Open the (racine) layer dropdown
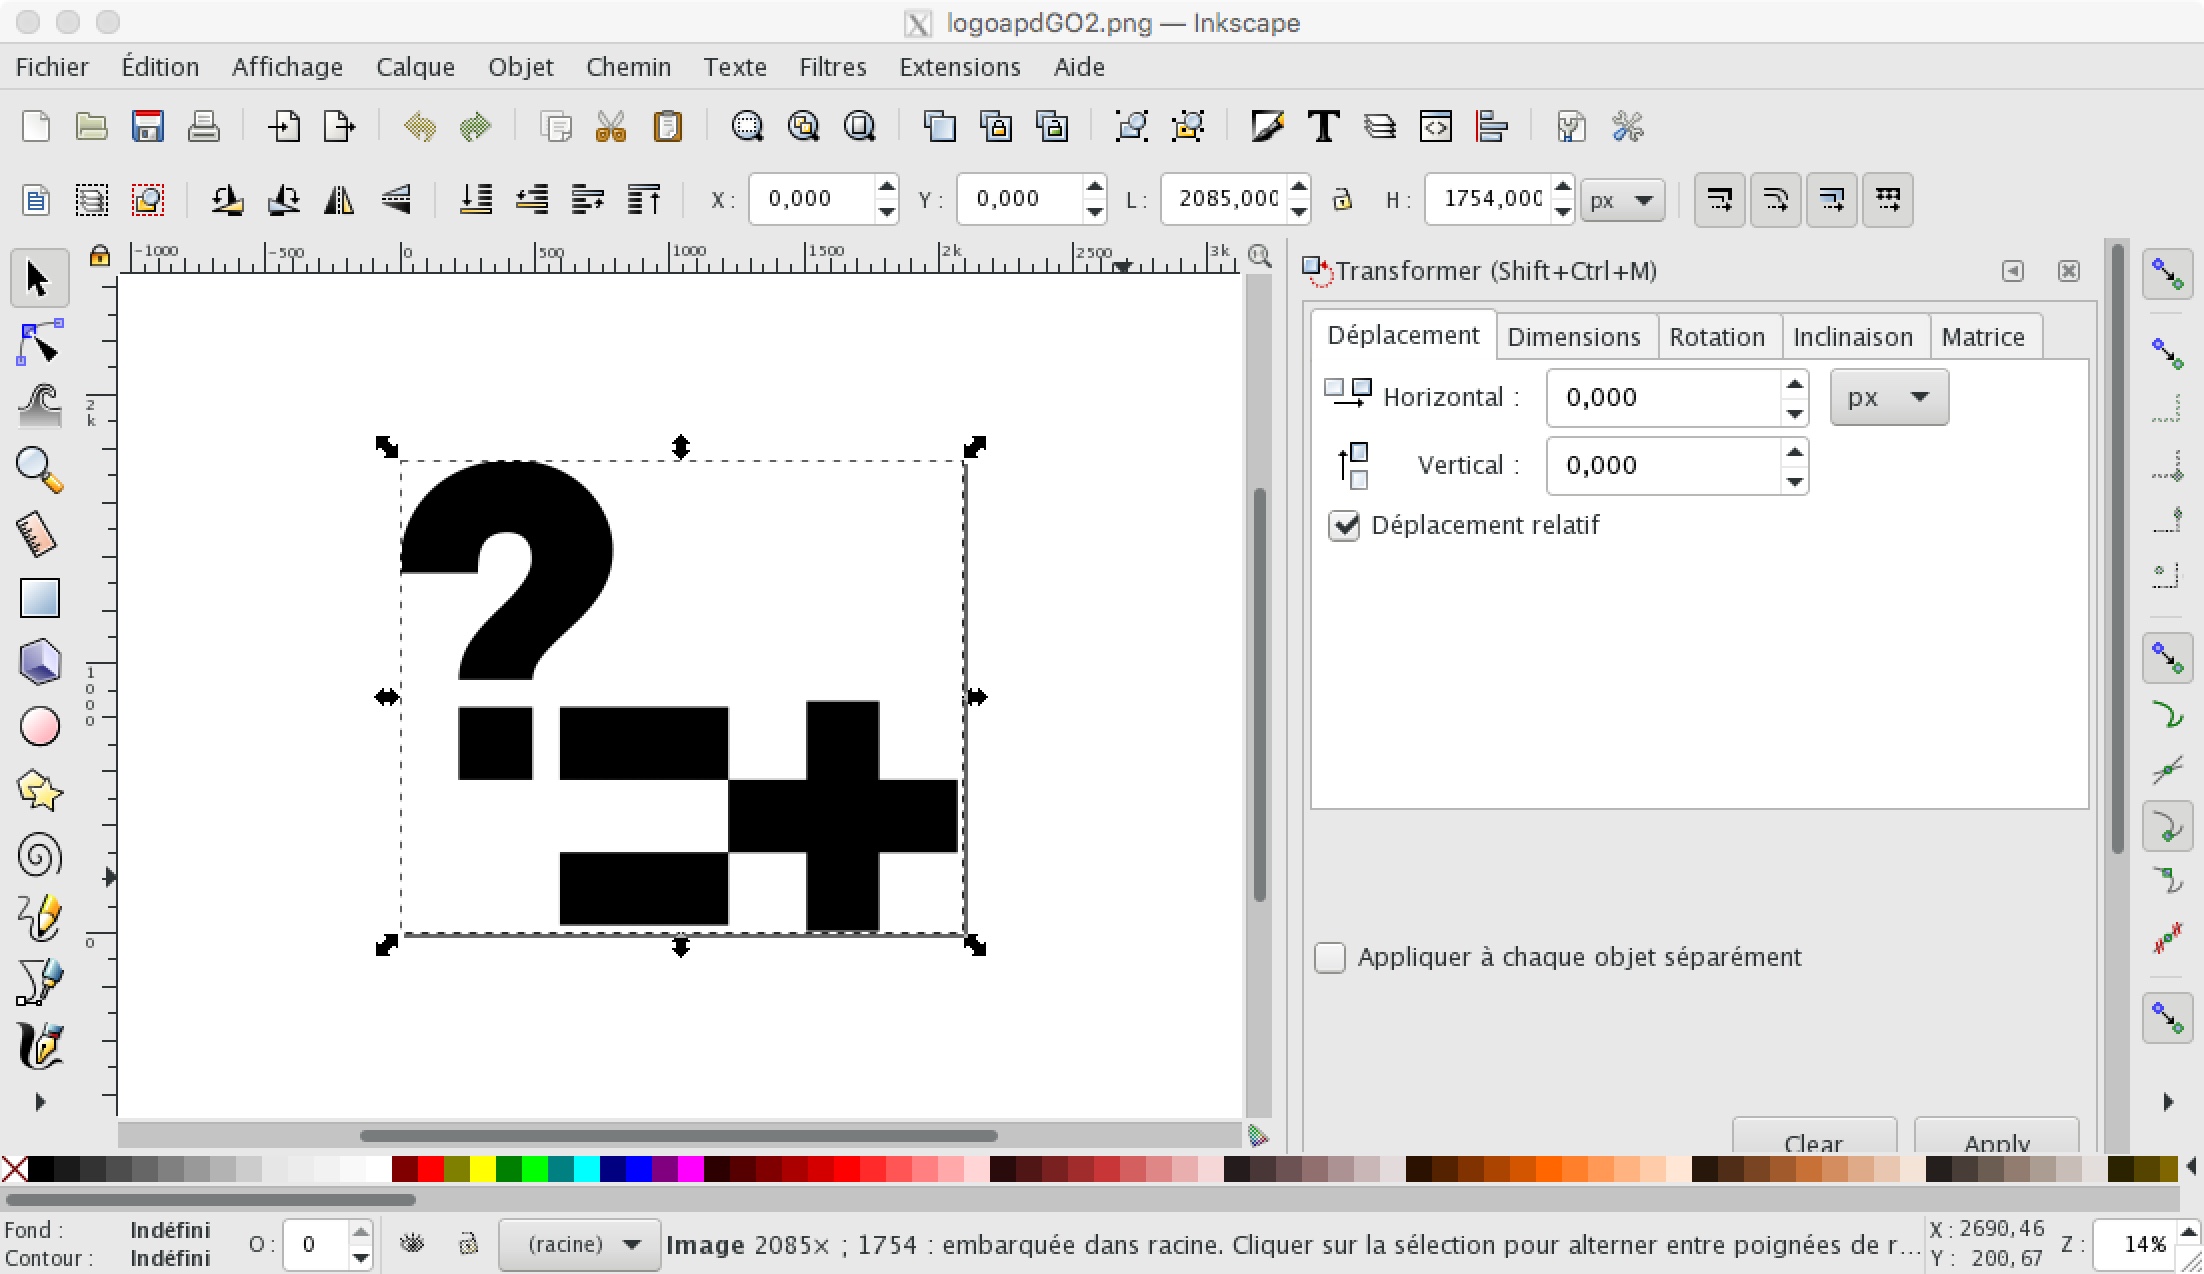This screenshot has height=1274, width=2204. [580, 1244]
